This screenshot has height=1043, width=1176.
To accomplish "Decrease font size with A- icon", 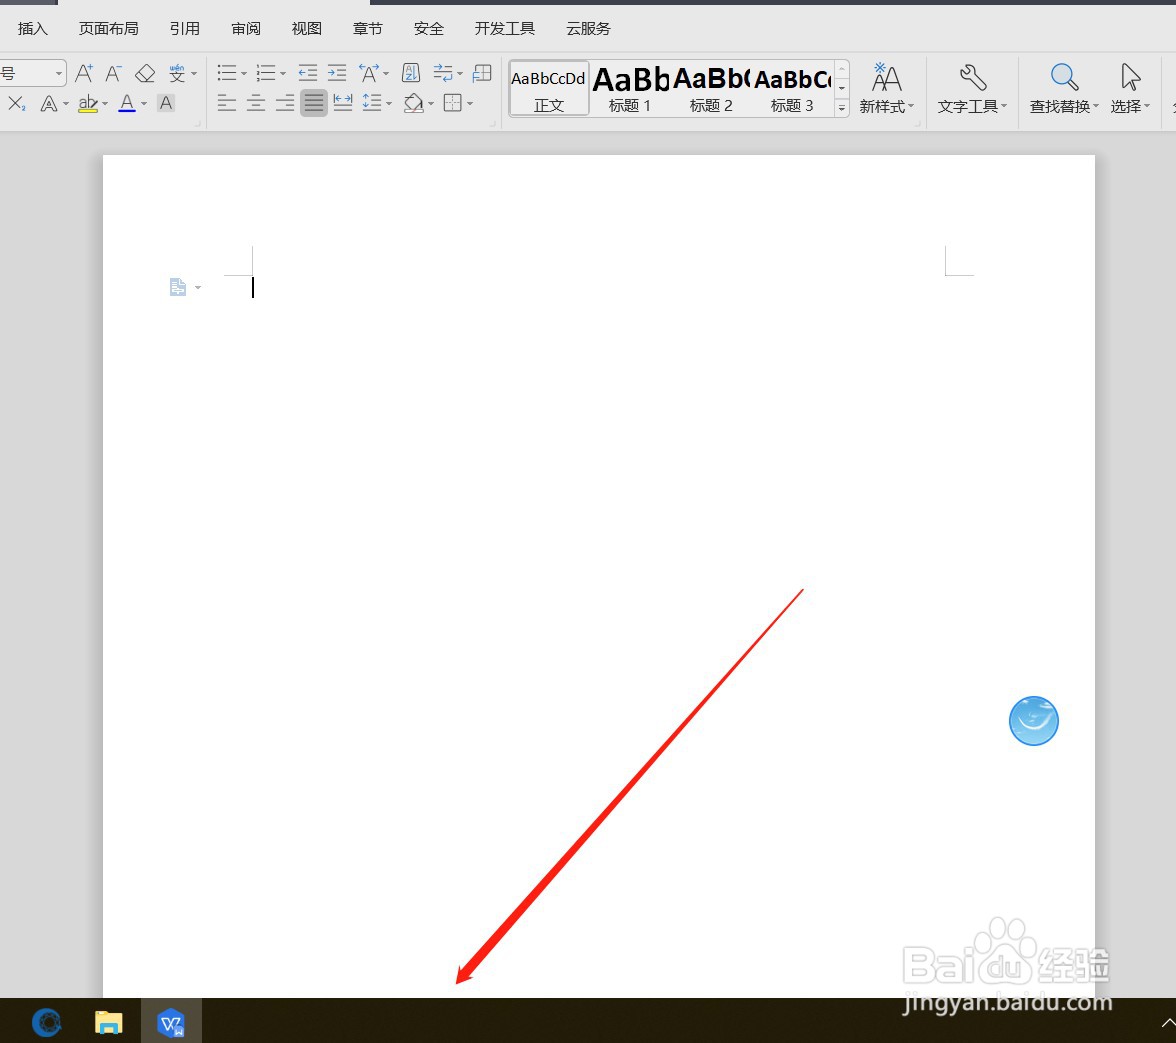I will coord(113,73).
